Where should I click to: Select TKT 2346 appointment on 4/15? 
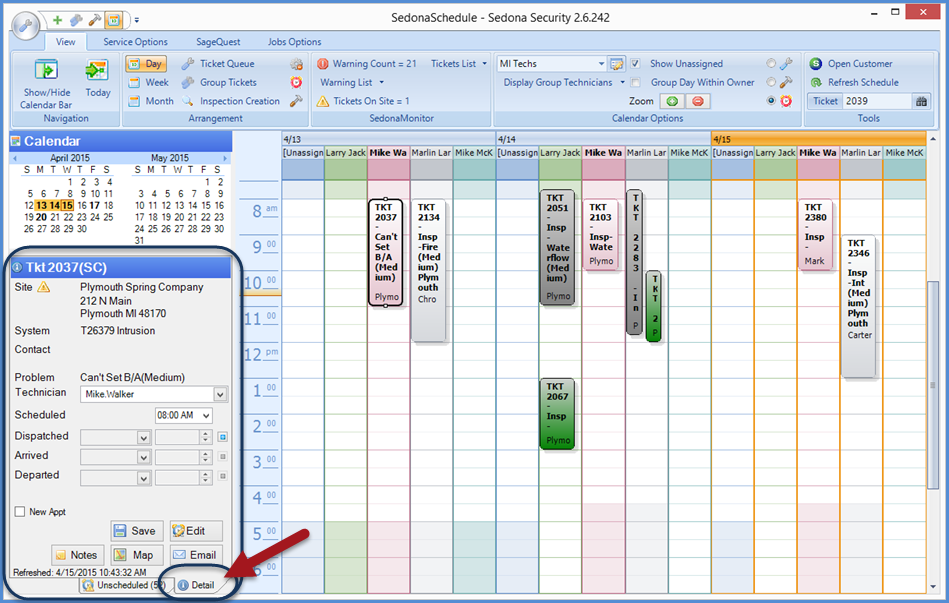click(x=858, y=307)
